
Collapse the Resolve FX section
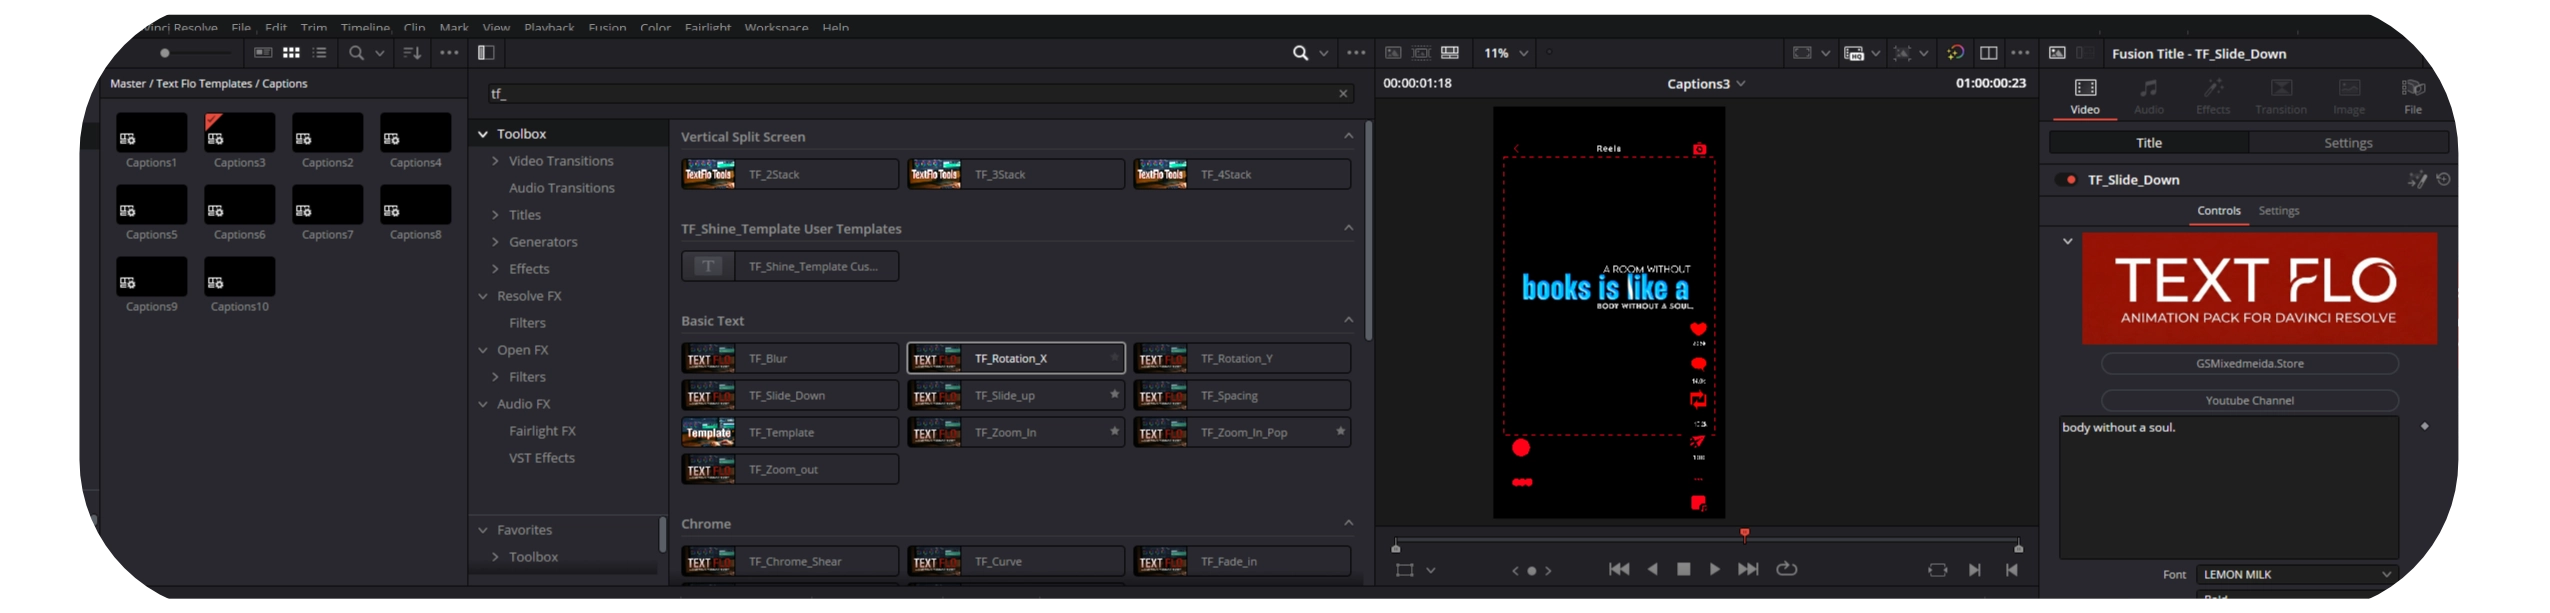tap(483, 296)
